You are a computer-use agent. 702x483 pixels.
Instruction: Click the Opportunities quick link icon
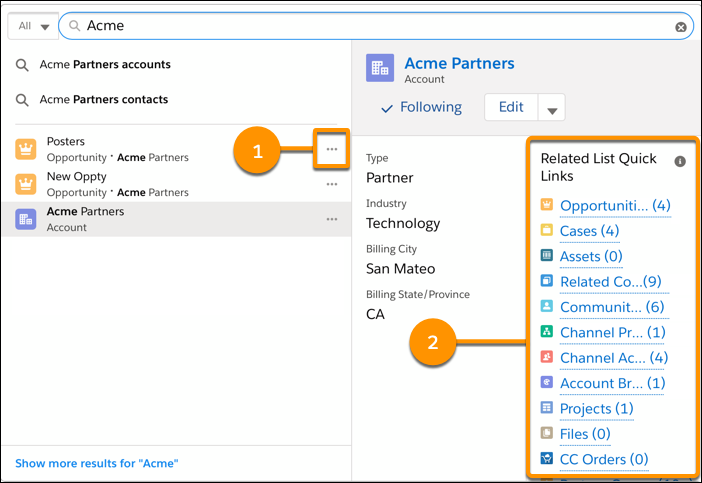547,205
